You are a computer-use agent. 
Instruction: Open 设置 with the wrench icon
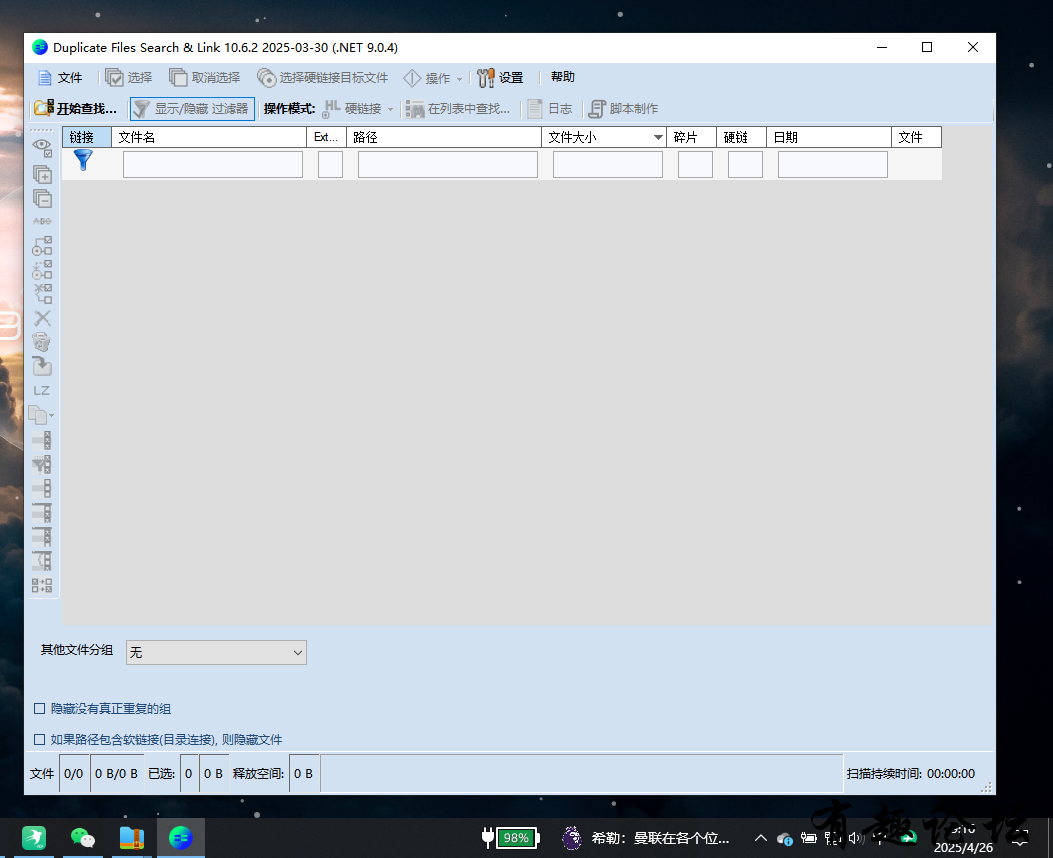(x=500, y=78)
